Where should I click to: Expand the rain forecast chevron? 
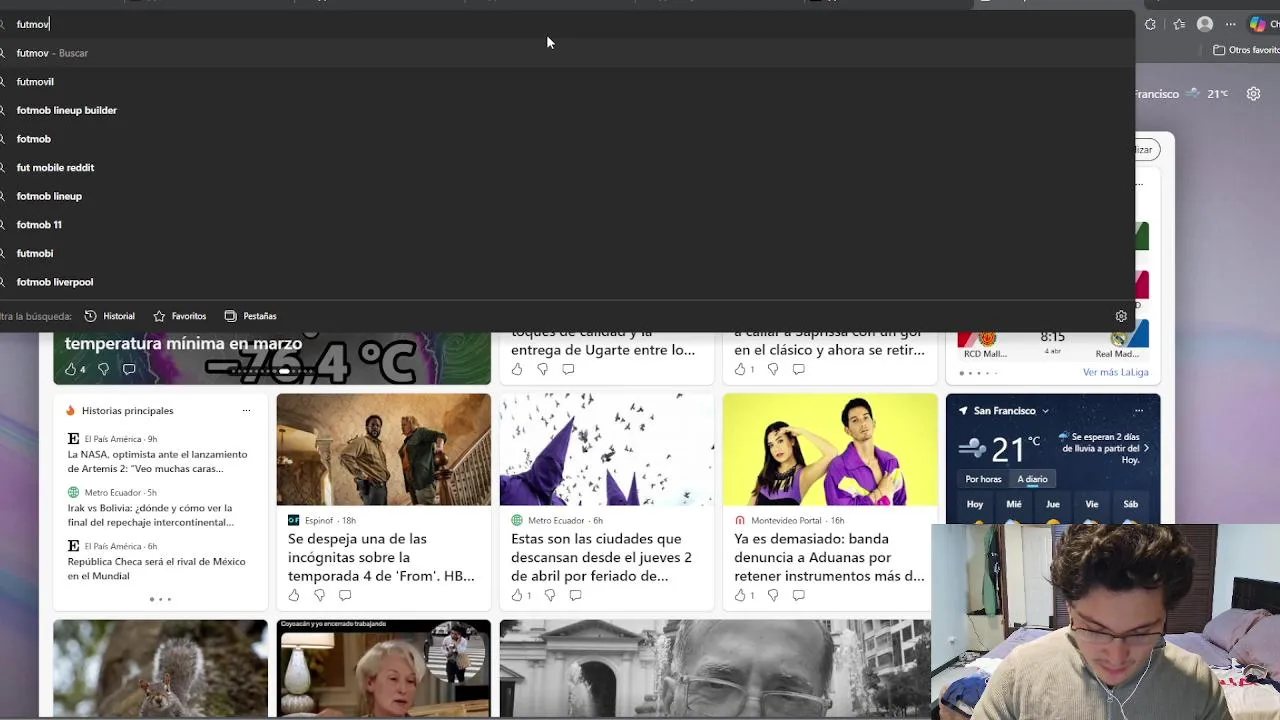(x=1146, y=449)
